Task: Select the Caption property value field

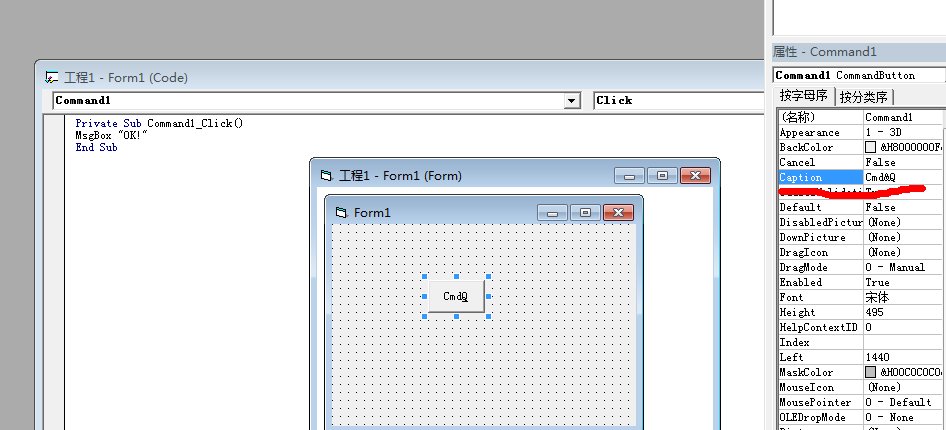Action: 900,177
